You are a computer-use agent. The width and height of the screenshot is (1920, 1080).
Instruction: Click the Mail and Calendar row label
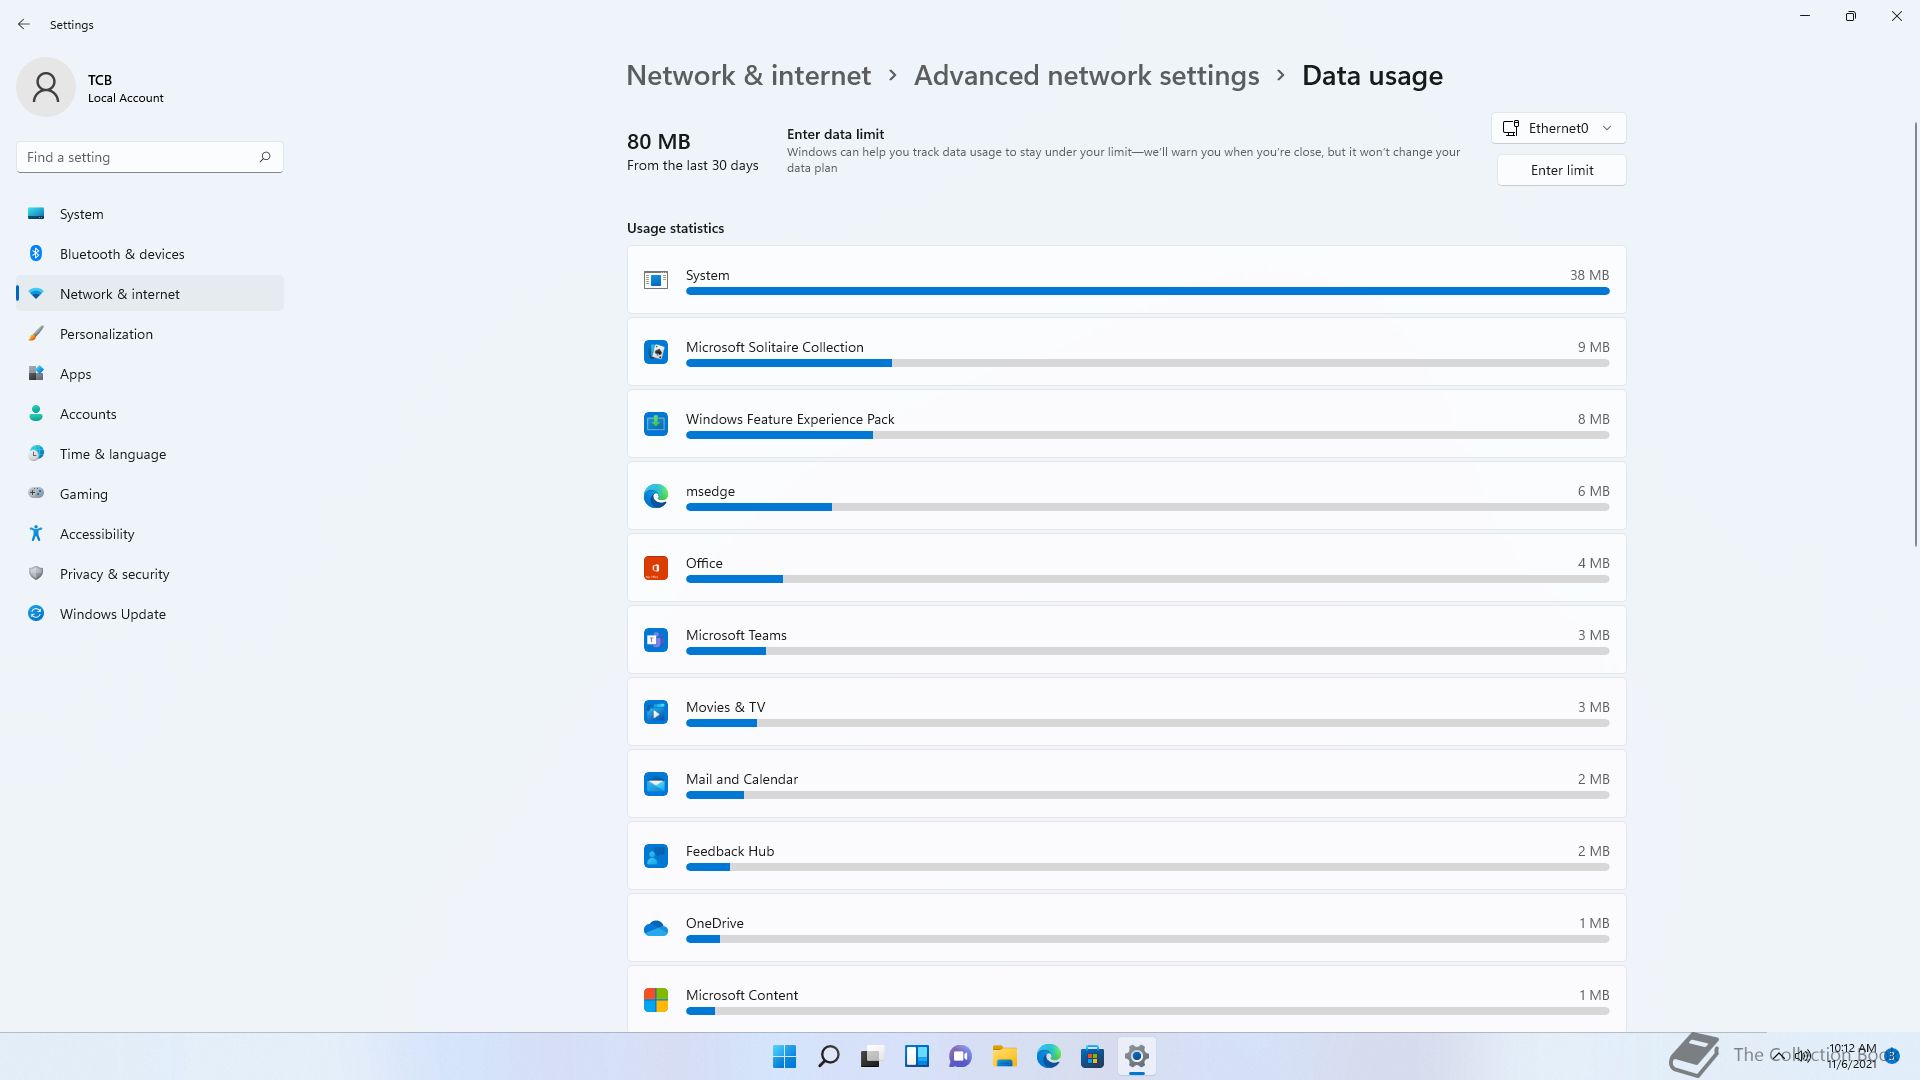(742, 779)
